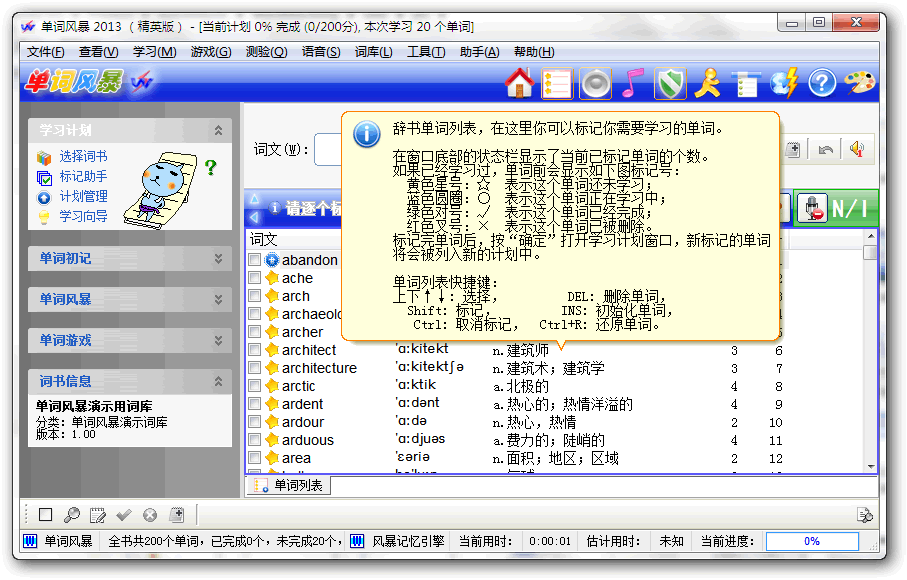The image size is (907, 580).
Task: Click the microphone N/I recording button
Action: (835, 209)
